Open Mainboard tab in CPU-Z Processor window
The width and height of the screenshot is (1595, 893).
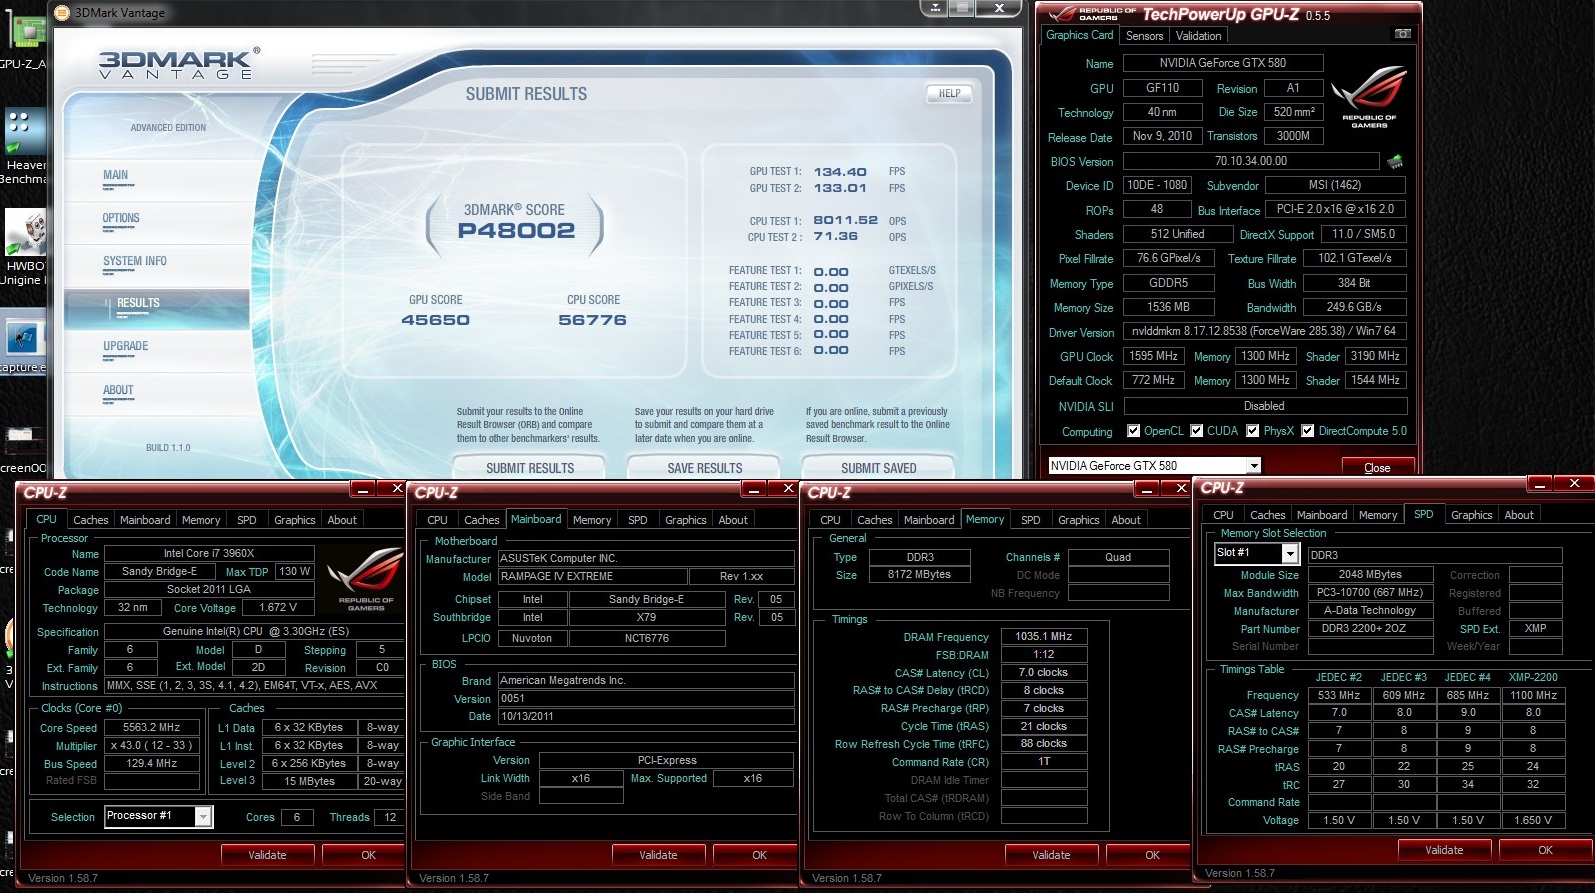click(145, 520)
